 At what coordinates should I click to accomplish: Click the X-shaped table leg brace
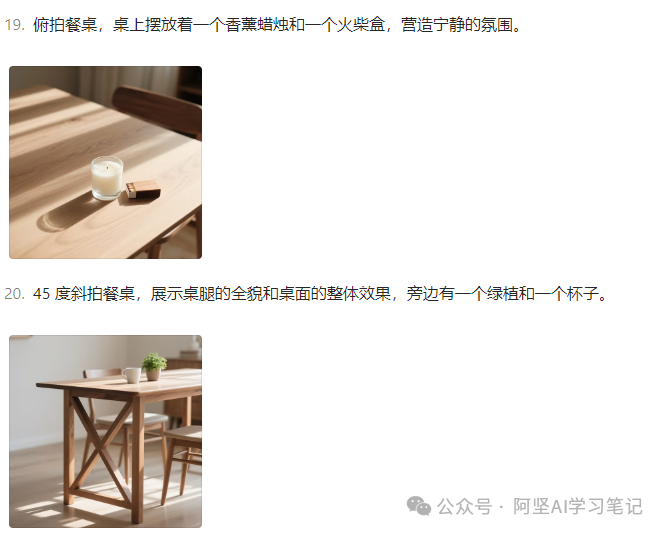point(101,447)
